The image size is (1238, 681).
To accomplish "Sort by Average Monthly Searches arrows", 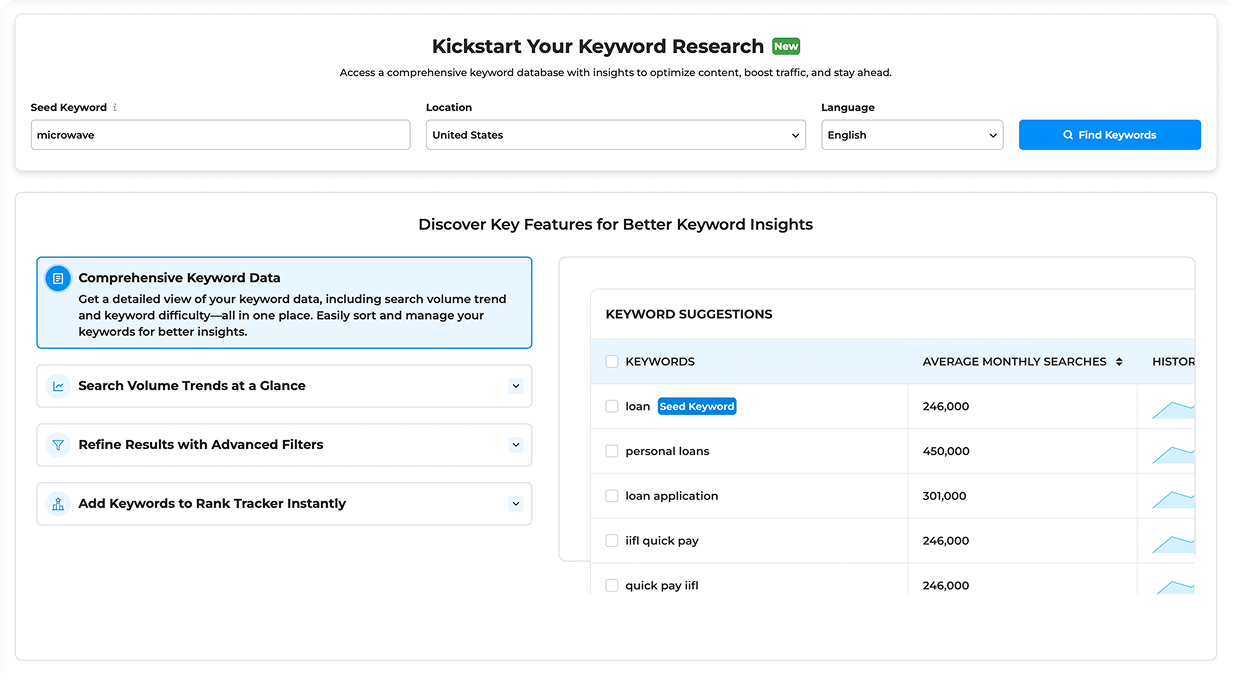I will (1119, 362).
